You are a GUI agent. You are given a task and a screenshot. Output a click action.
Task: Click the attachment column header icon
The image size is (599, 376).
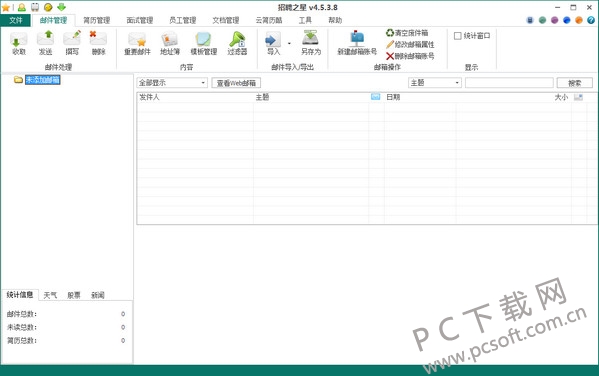click(578, 97)
